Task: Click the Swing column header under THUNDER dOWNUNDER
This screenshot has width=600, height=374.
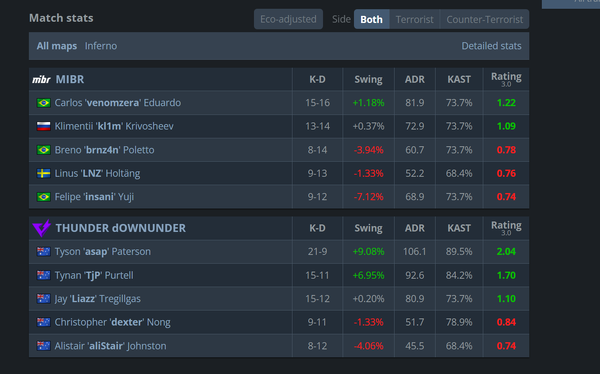Action: [368, 228]
